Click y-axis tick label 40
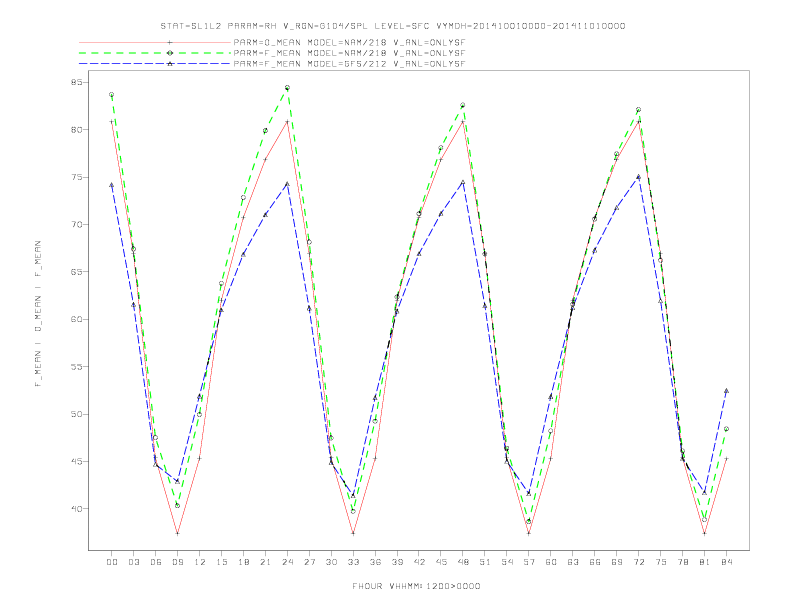This screenshot has height=612, width=792. pyautogui.click(x=76, y=508)
